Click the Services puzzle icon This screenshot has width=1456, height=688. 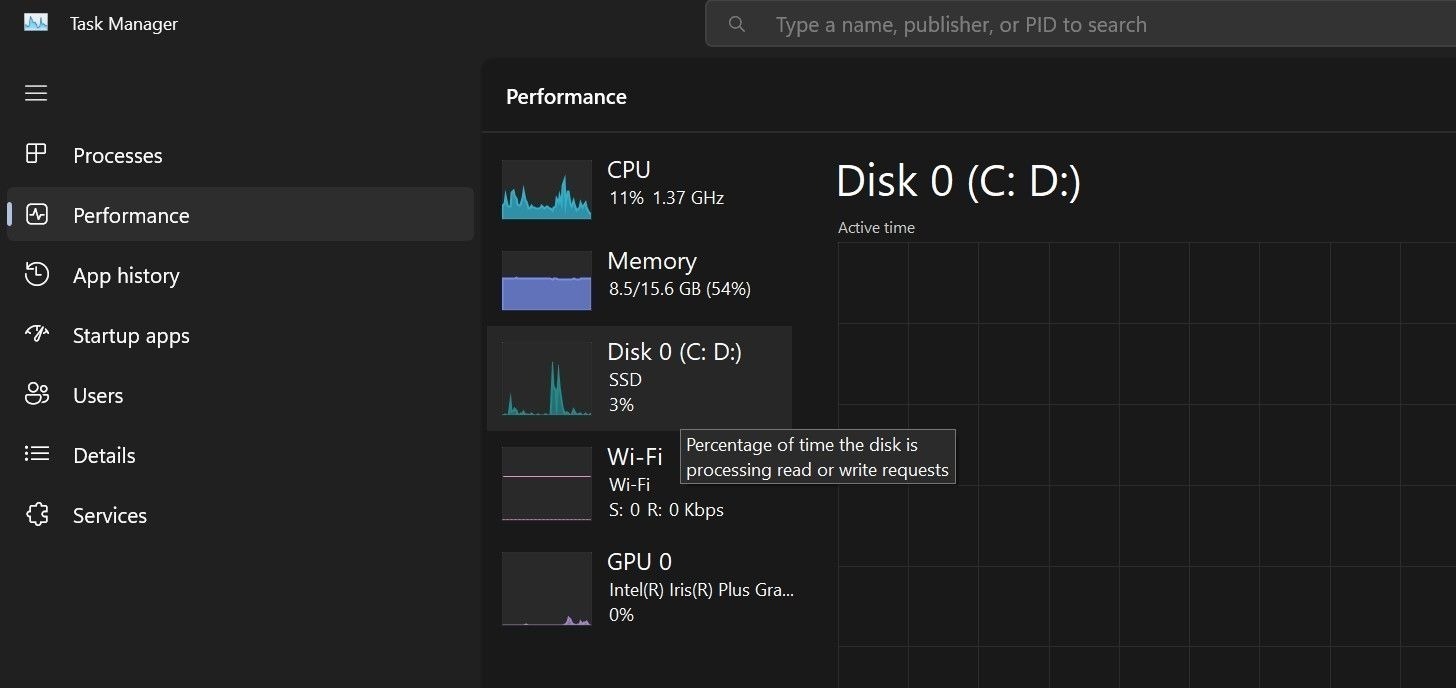click(37, 514)
